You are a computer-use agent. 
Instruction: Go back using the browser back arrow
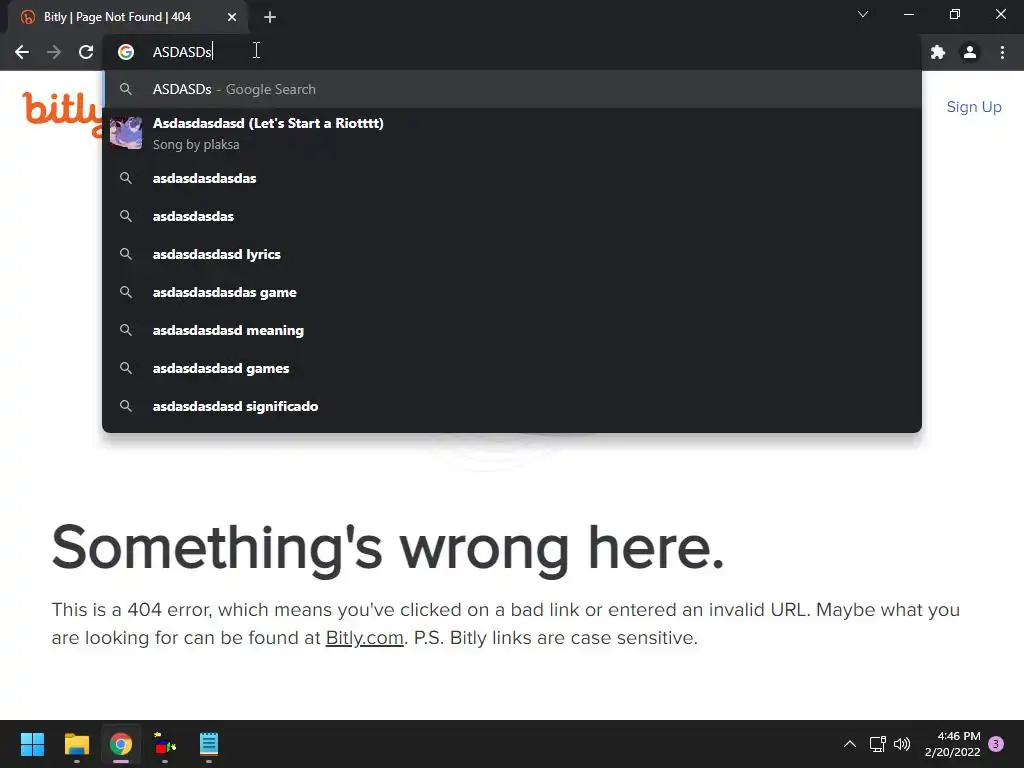click(22, 52)
